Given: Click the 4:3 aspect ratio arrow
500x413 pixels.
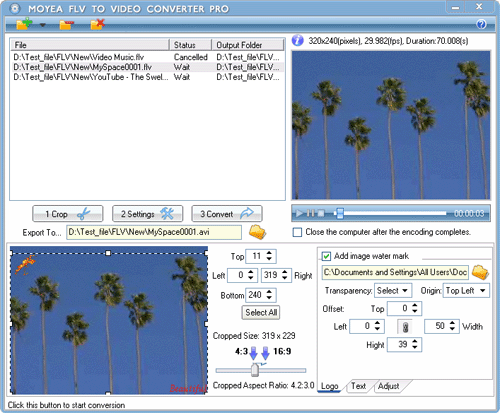Looking at the screenshot, I should tap(254, 353).
